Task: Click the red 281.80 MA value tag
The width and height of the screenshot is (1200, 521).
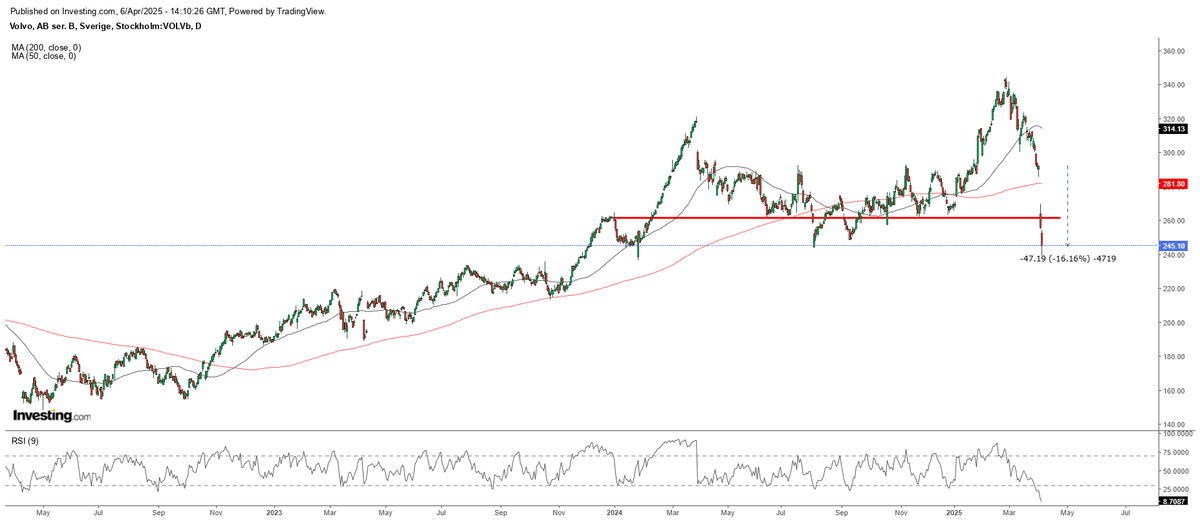Action: tap(1173, 184)
